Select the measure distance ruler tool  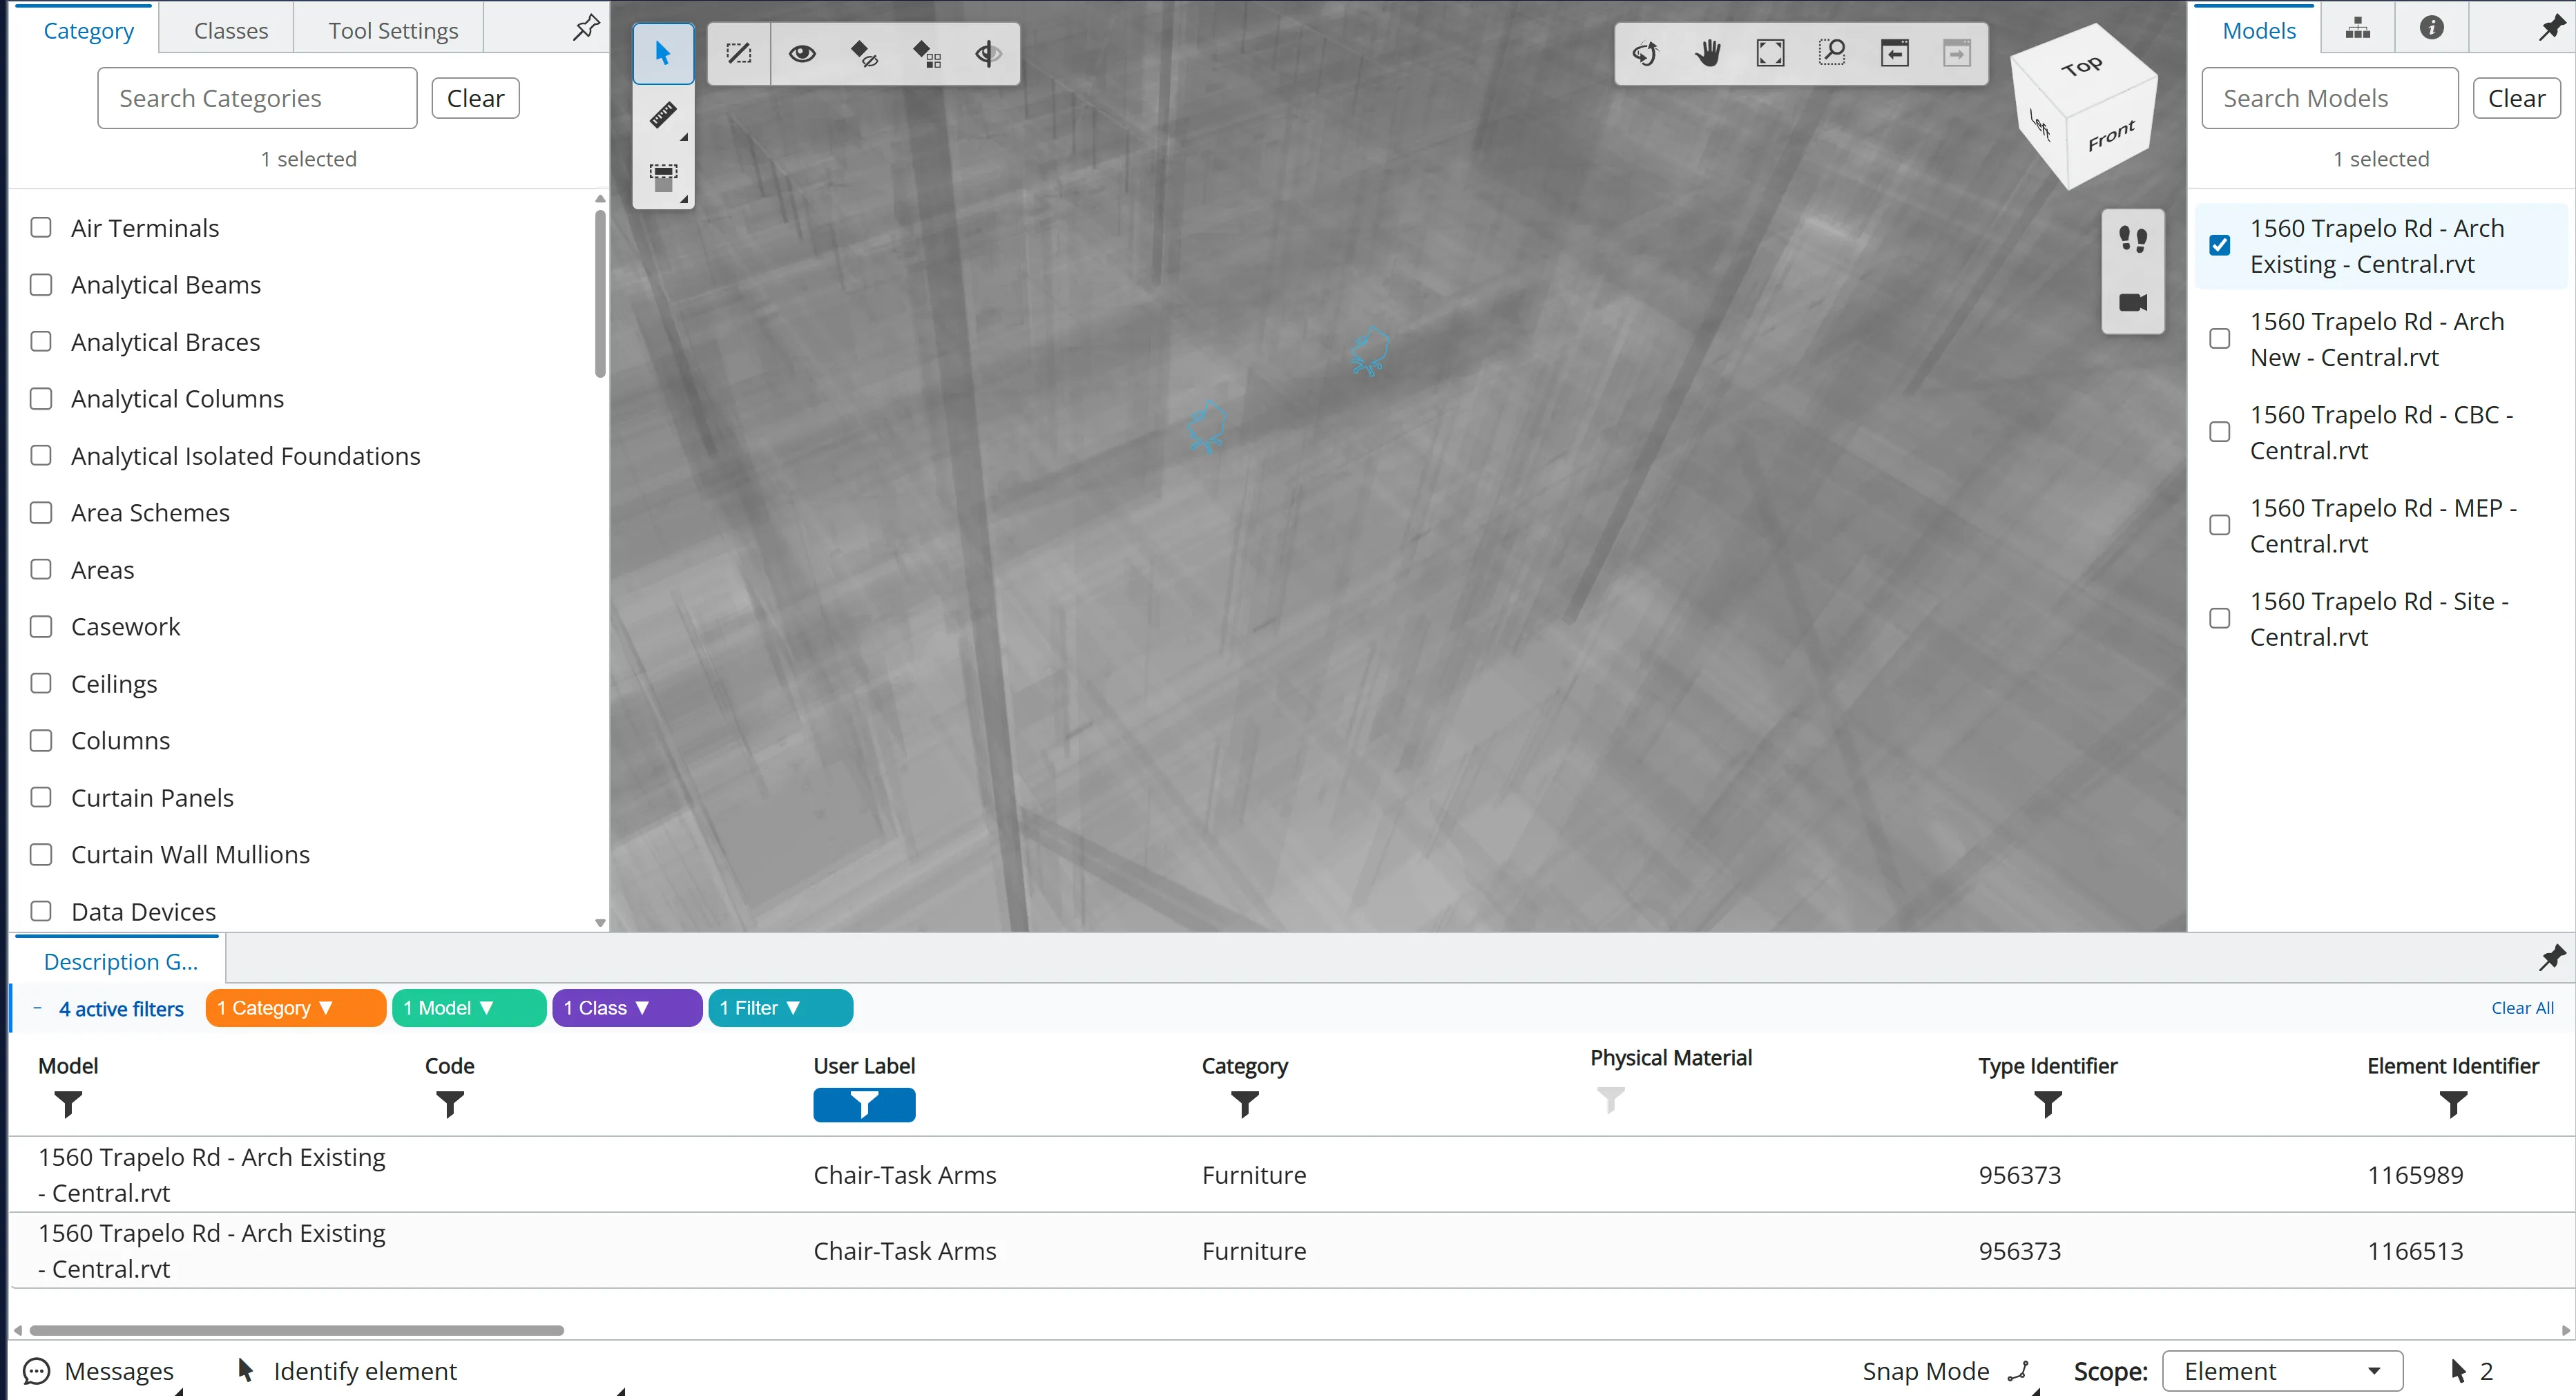662,116
